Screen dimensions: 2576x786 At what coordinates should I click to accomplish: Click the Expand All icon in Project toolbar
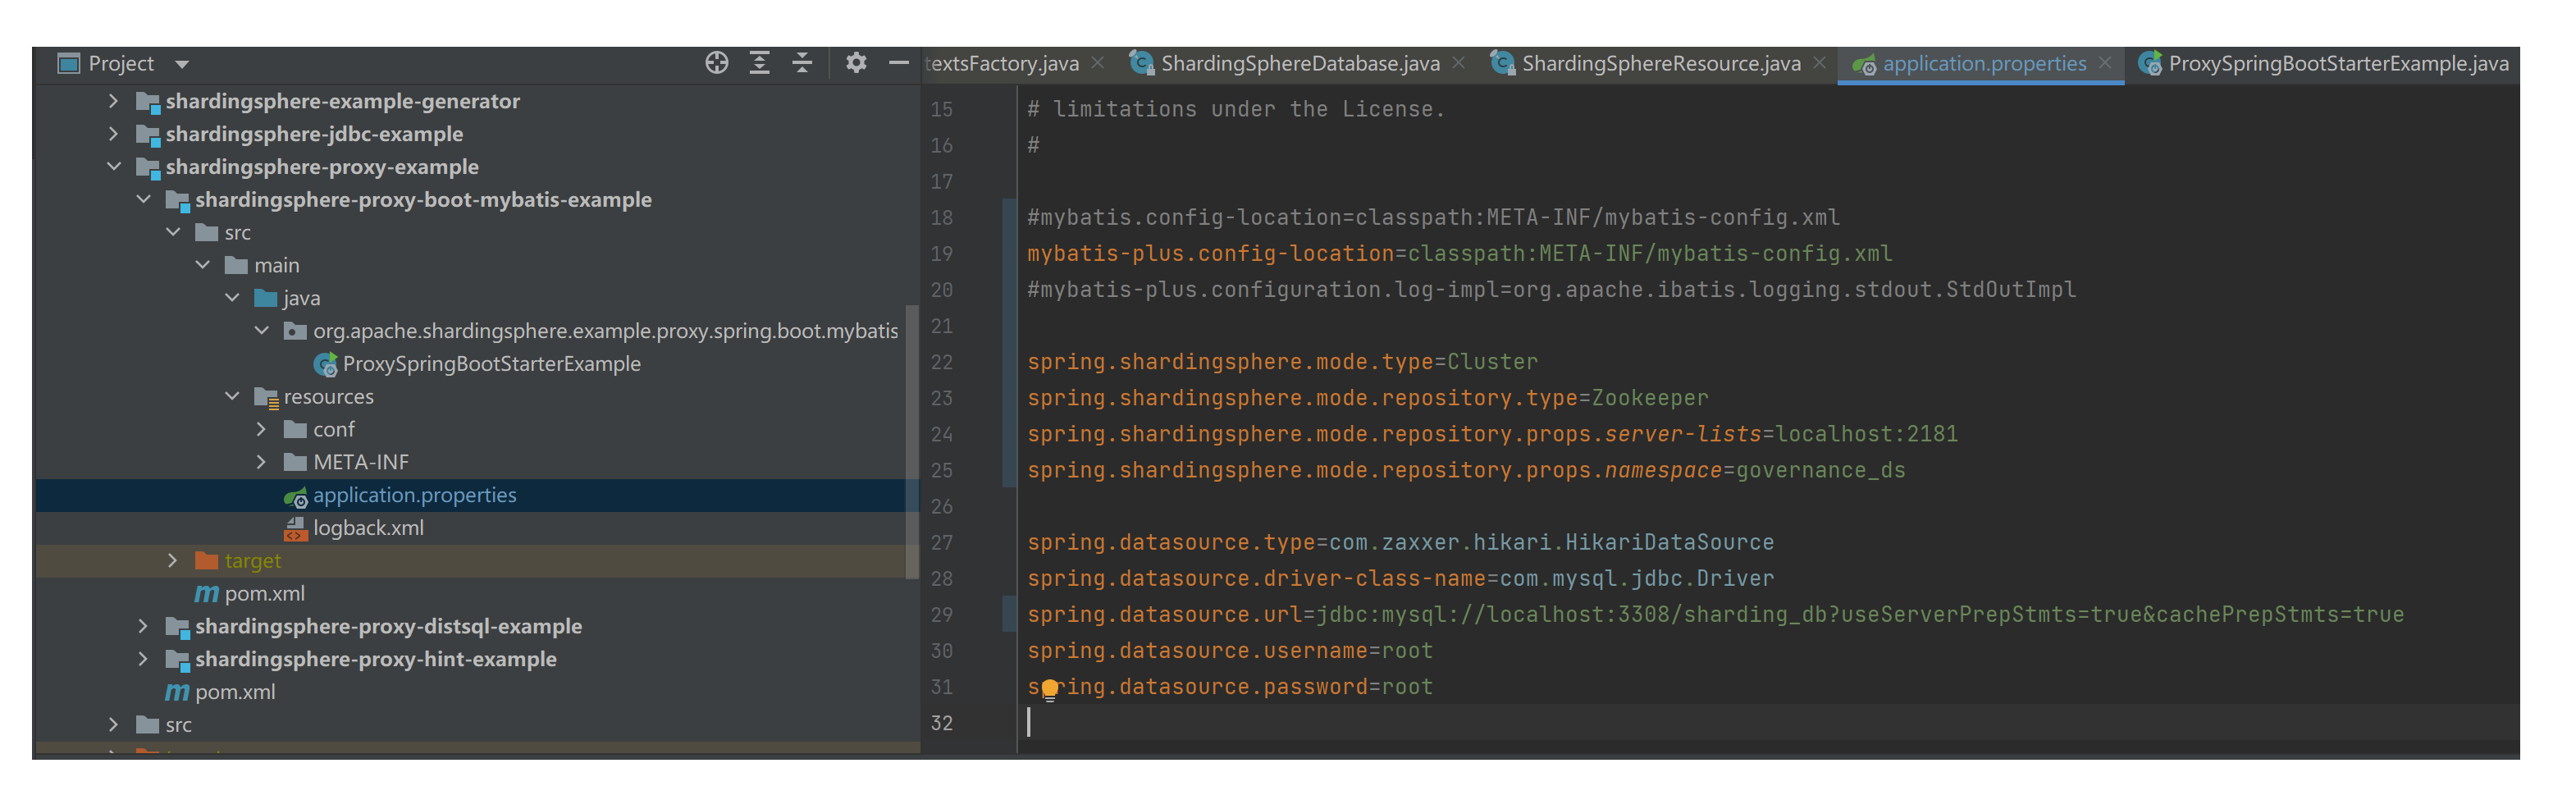[759, 62]
